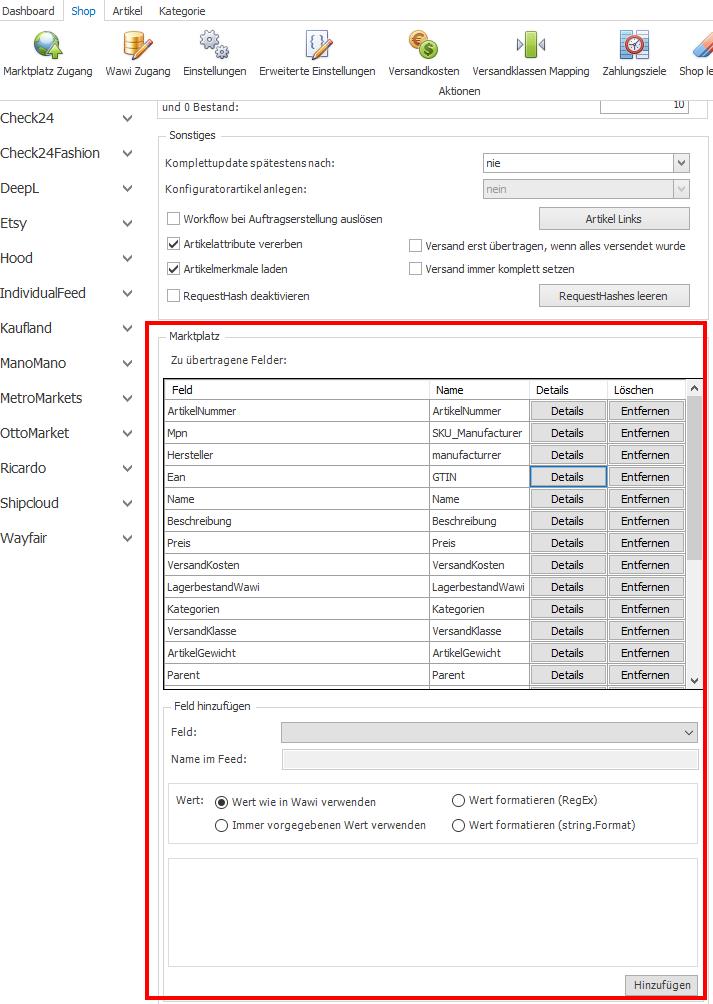Select the SKU_Manufacturer name cell

tap(479, 433)
